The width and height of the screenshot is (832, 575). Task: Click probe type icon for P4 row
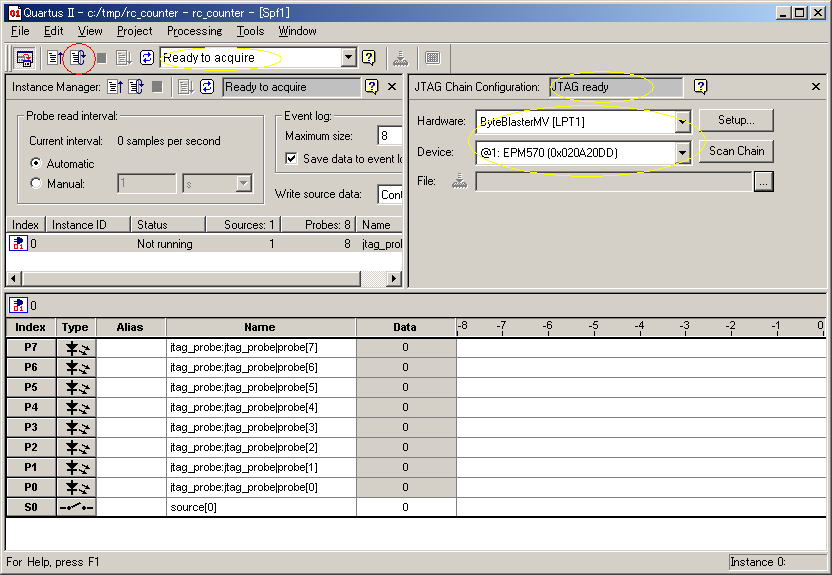[76, 408]
